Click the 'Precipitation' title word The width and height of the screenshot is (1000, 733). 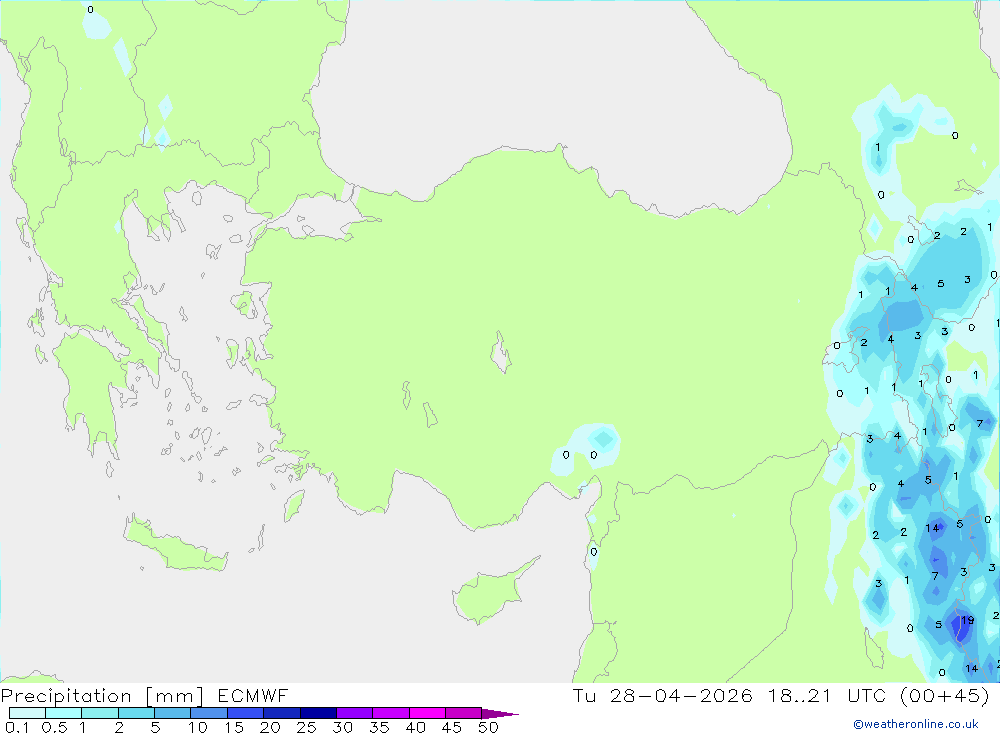66,696
